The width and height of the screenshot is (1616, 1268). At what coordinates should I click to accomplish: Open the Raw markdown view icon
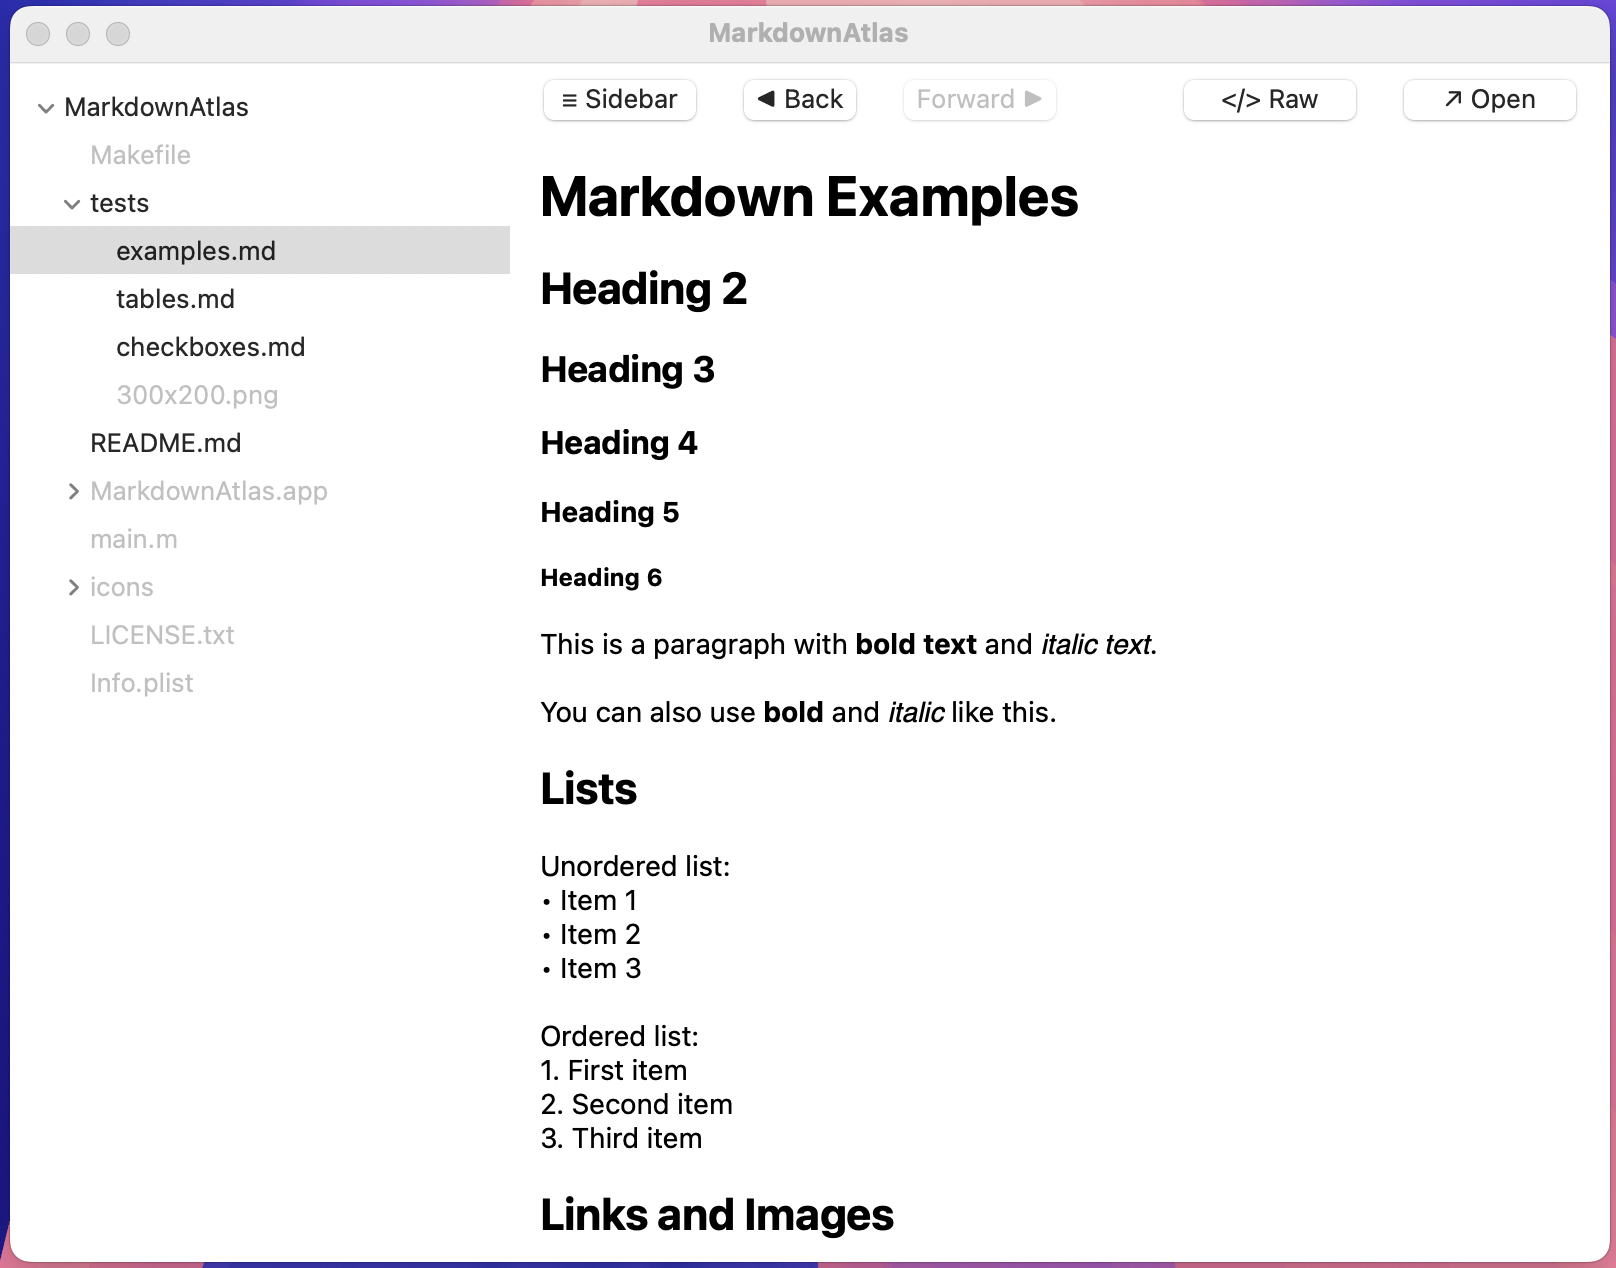(1240, 99)
